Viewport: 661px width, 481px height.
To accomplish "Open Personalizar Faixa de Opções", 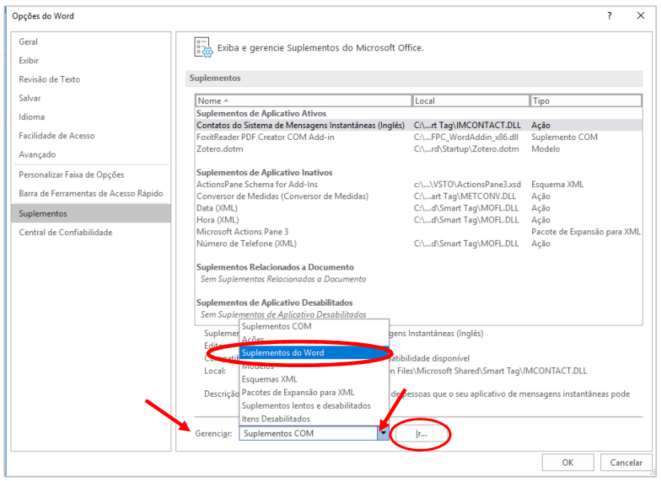I will click(x=91, y=175).
